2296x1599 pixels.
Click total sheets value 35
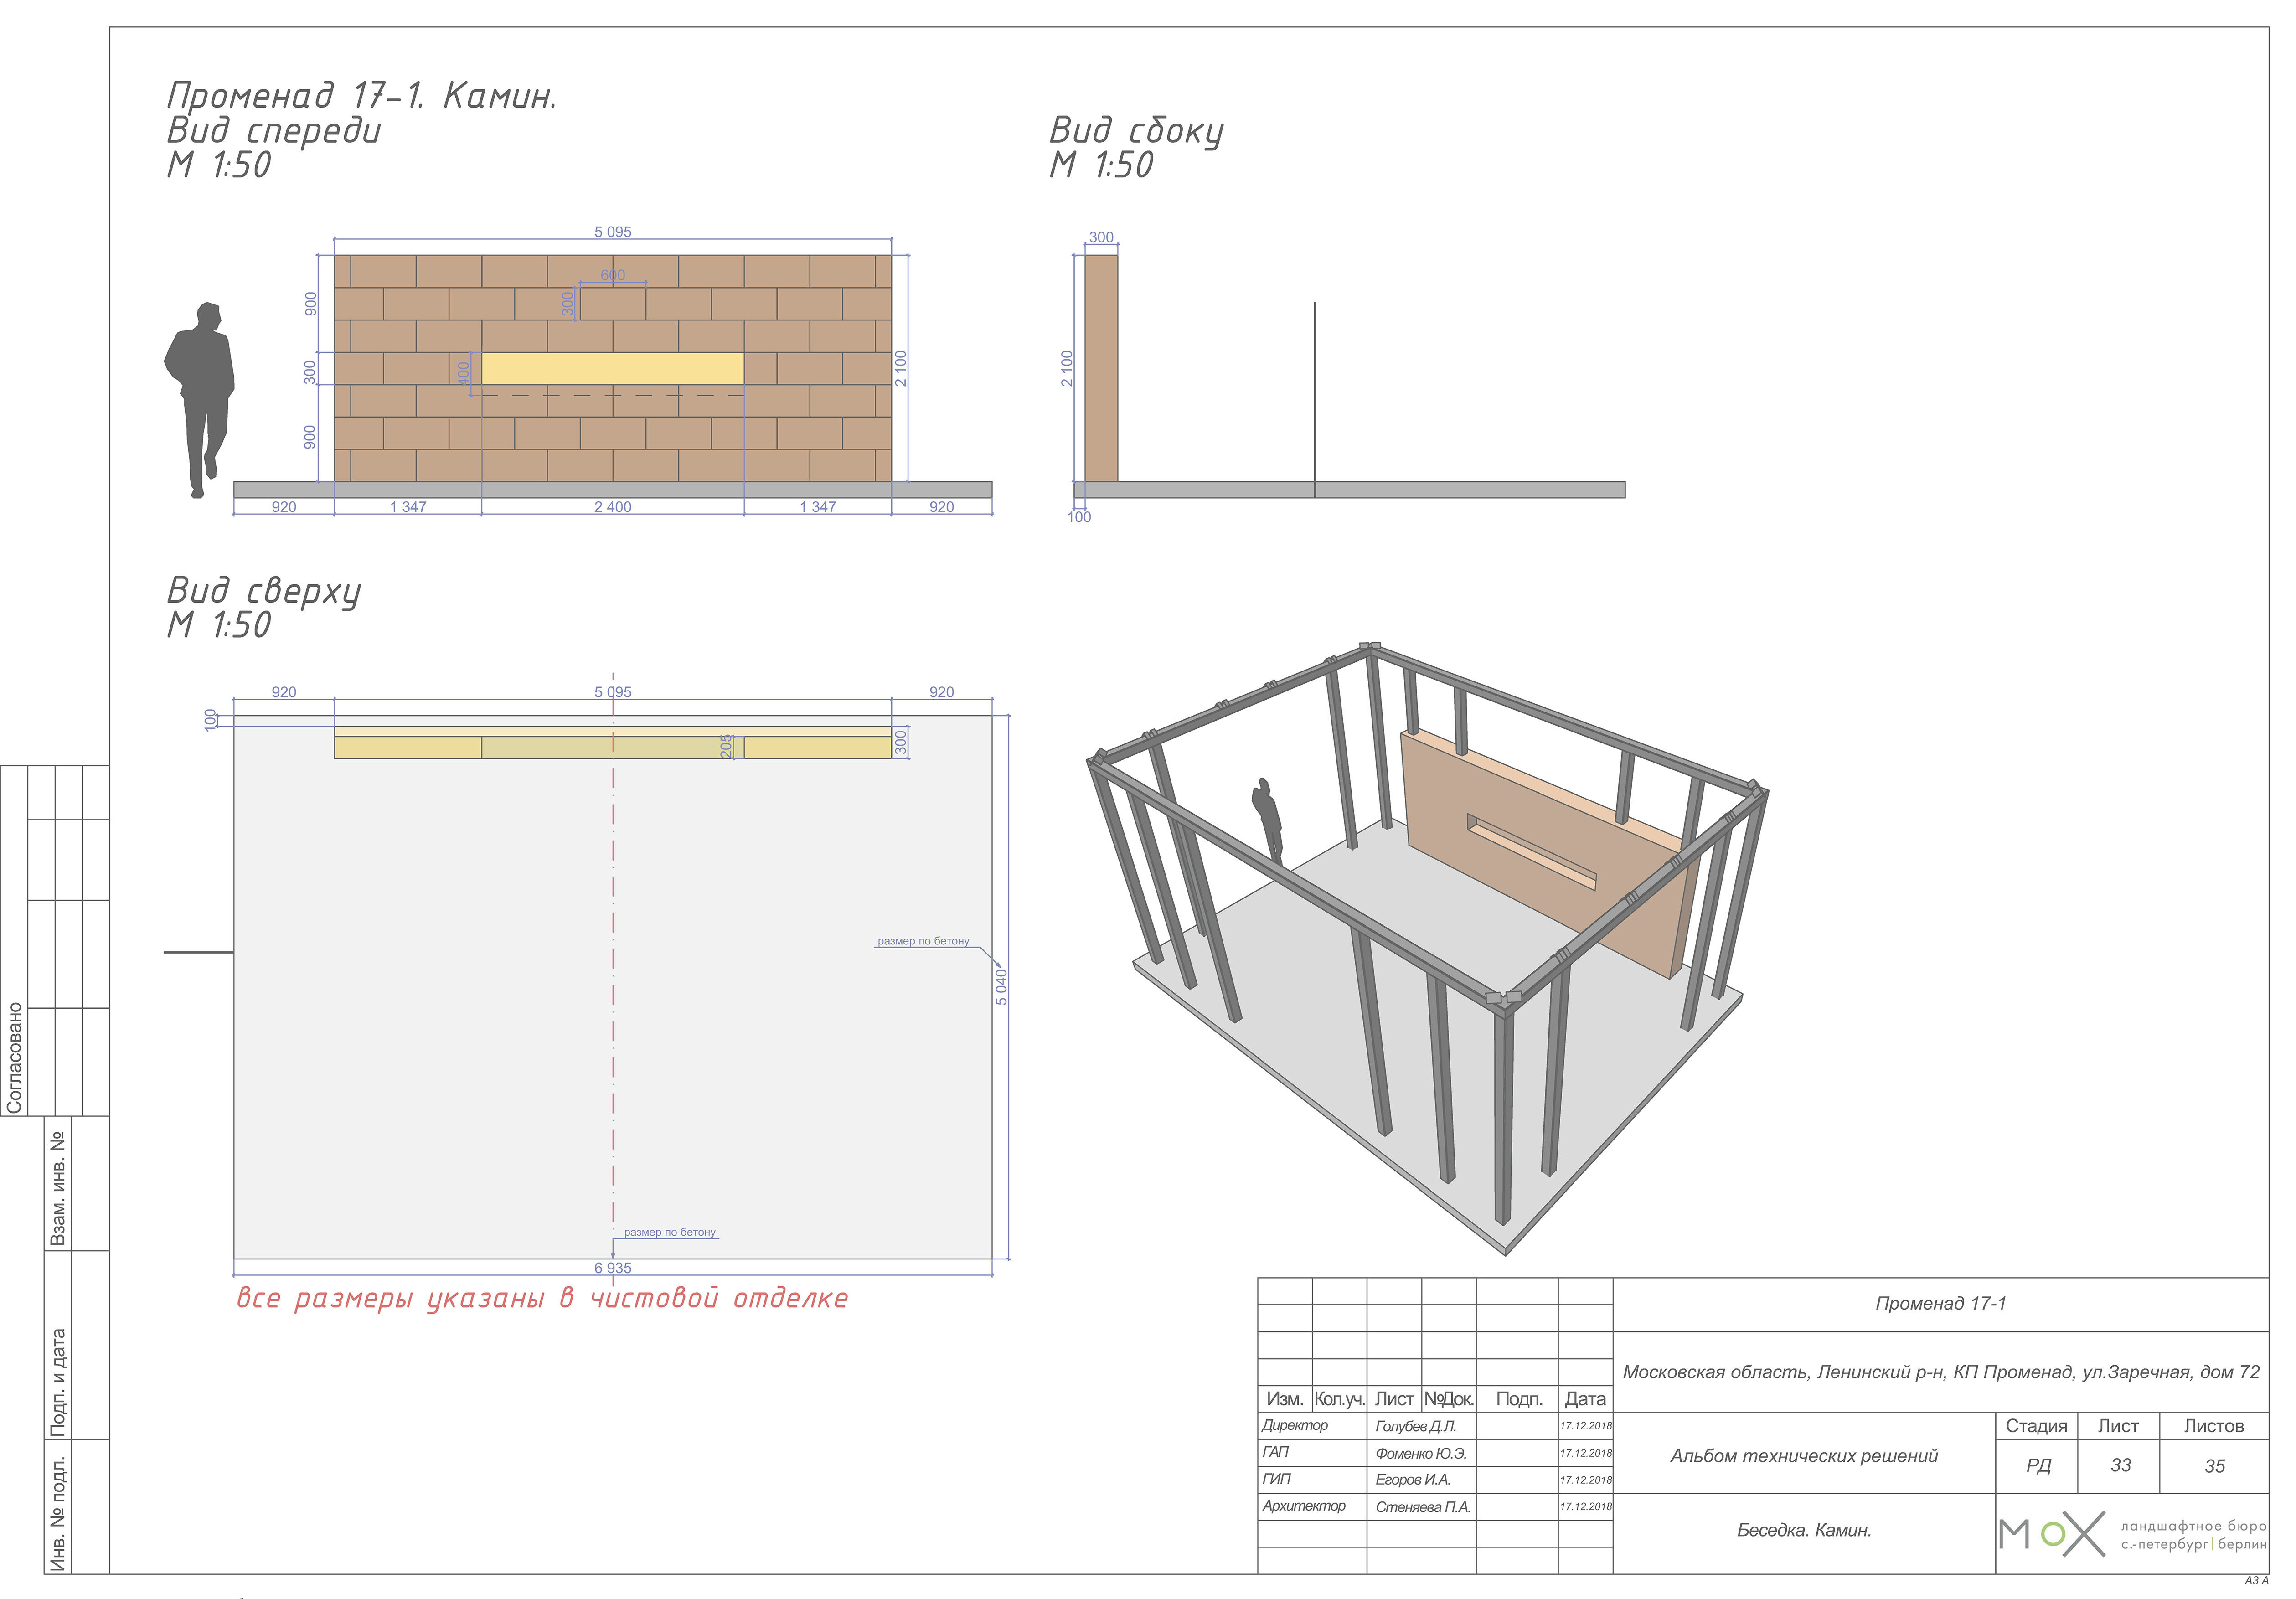(2214, 1466)
